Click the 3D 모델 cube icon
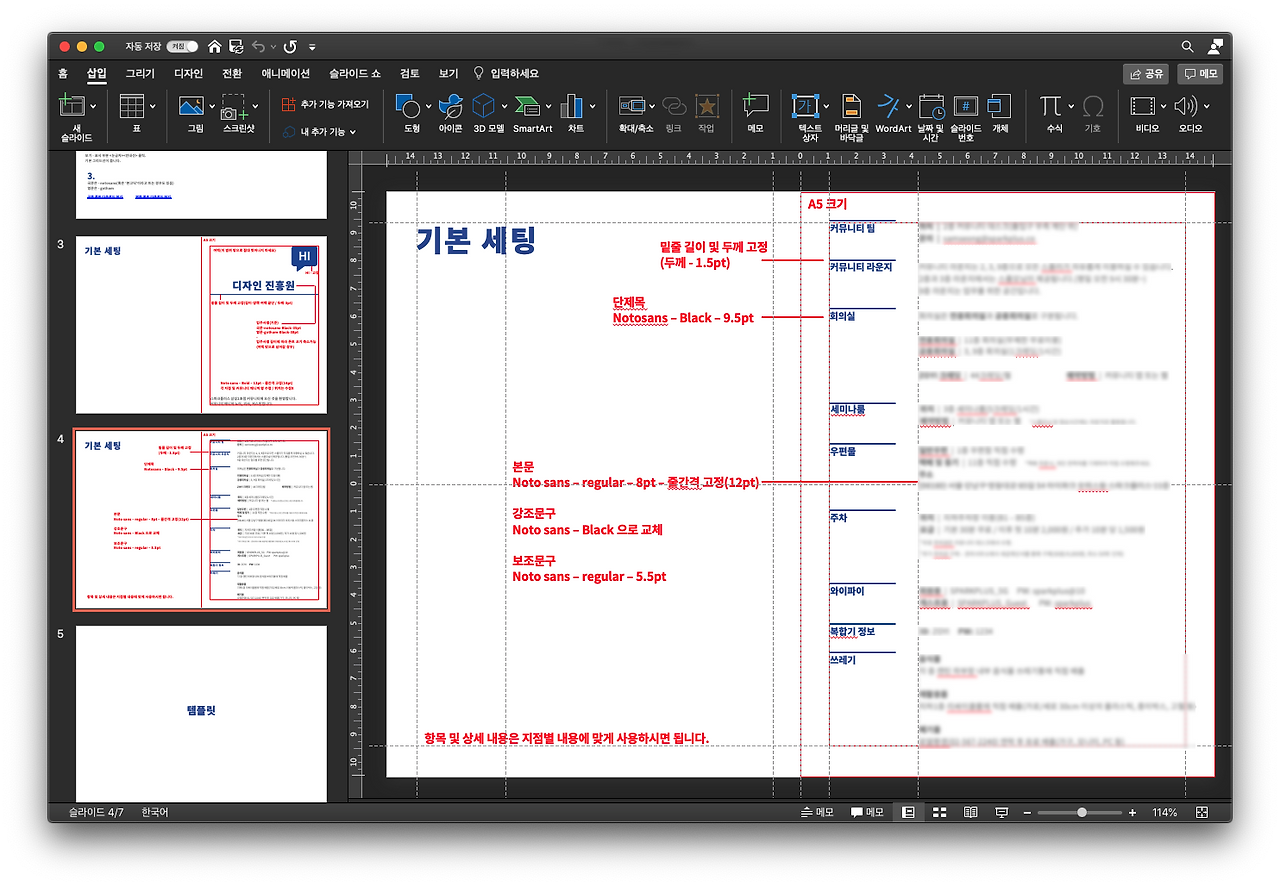Viewport: 1280px width, 886px height. 484,106
